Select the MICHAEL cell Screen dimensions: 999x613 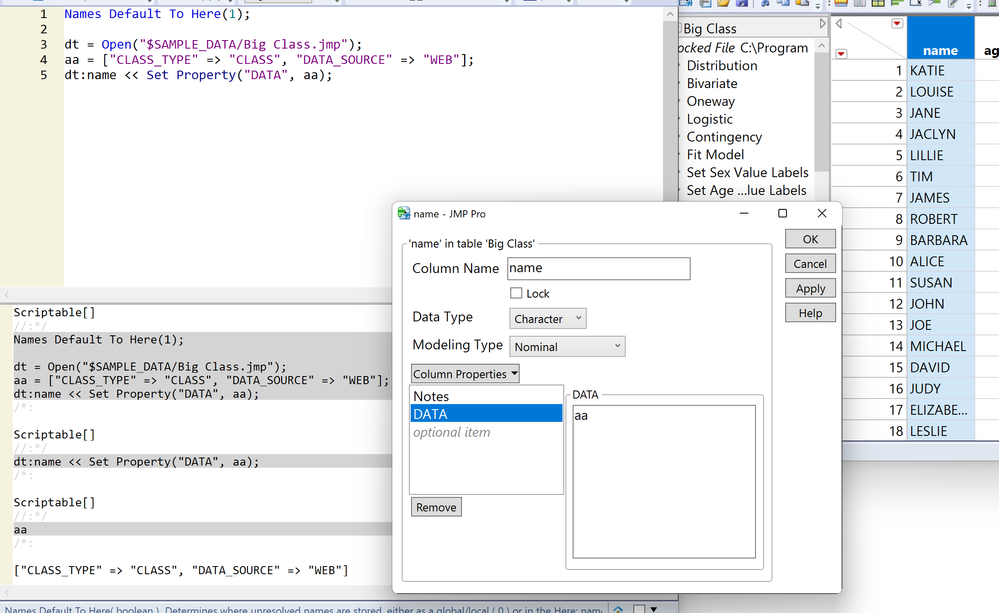pos(941,347)
